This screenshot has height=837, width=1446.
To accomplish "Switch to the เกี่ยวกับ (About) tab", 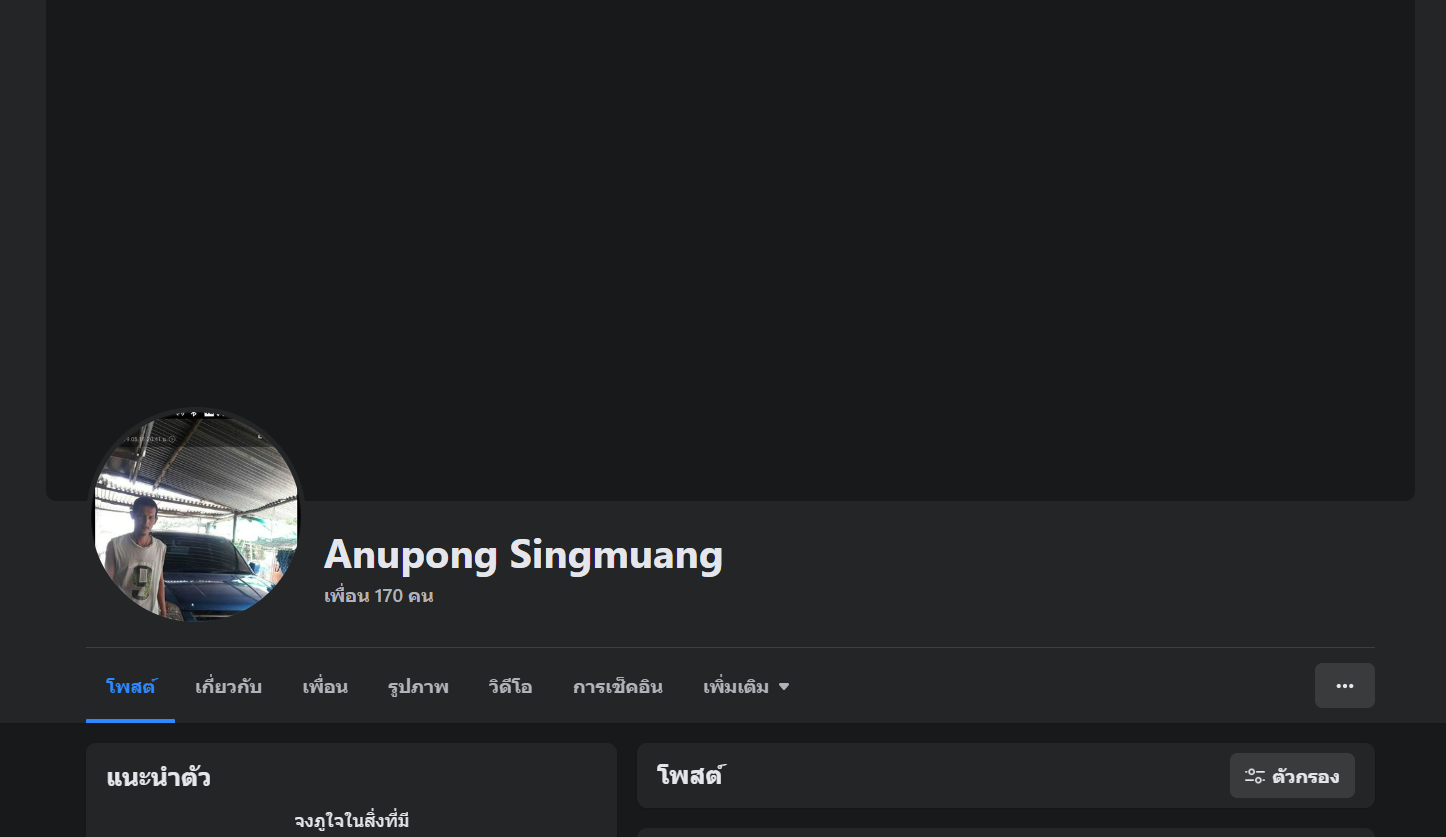I will 228,687.
